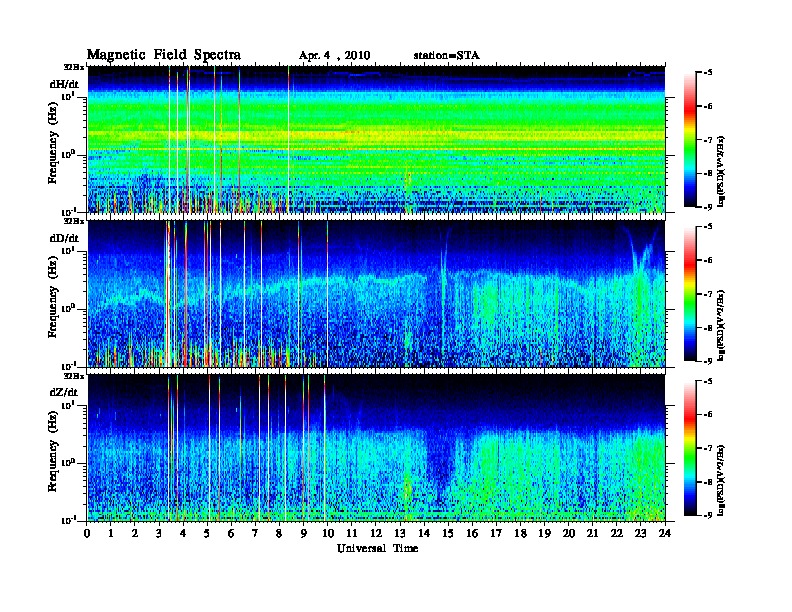Click the hour 22 tick label
This screenshot has width=792, height=612.
617,533
